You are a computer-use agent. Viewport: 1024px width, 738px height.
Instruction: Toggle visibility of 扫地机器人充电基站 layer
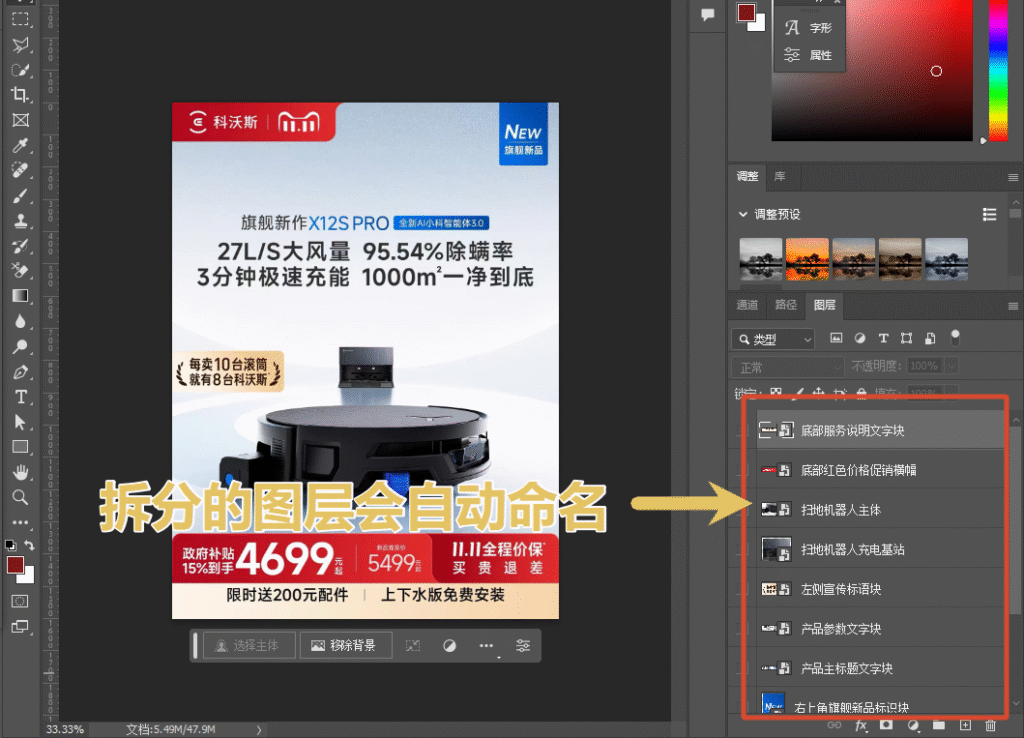pos(741,549)
